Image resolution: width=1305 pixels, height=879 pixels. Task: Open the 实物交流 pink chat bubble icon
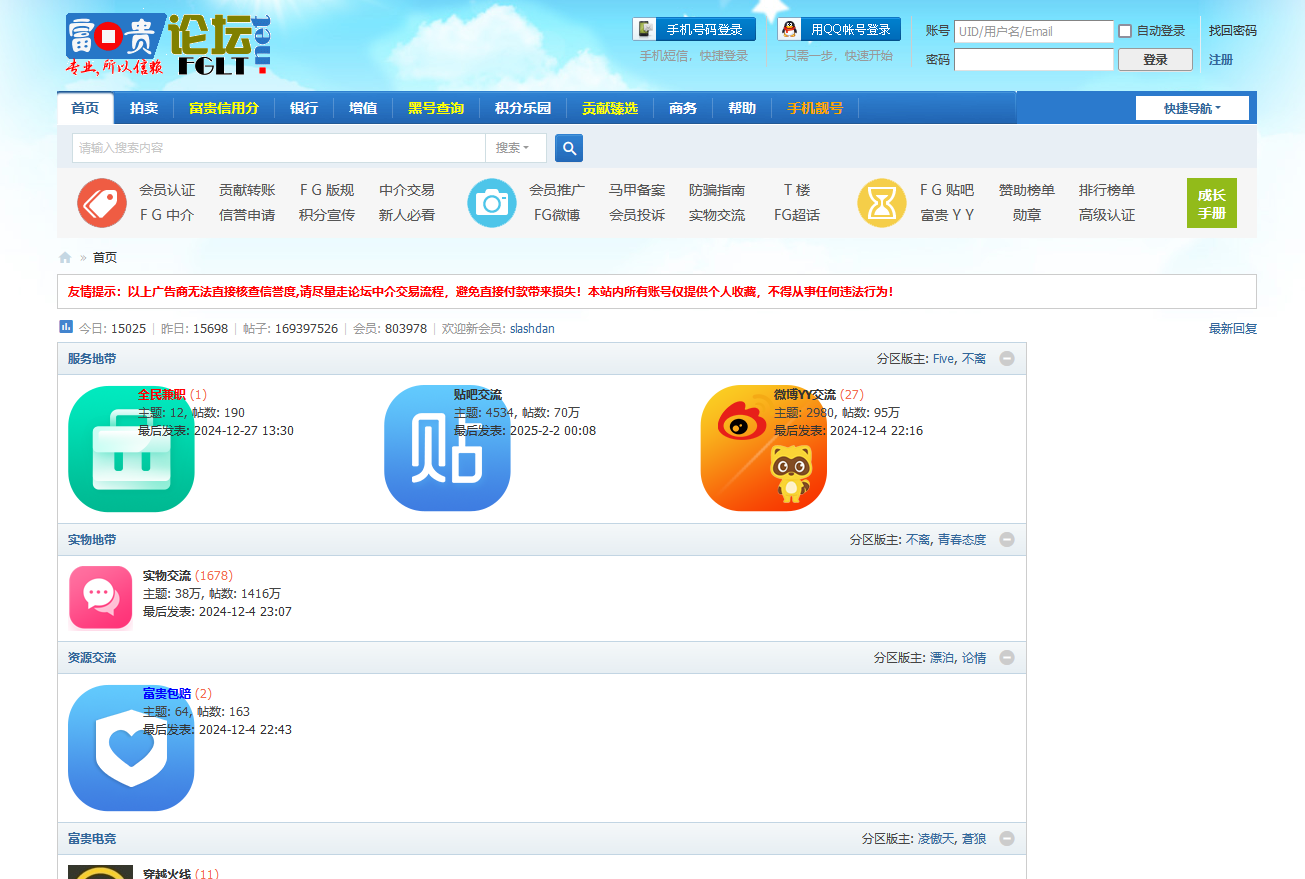click(x=100, y=598)
